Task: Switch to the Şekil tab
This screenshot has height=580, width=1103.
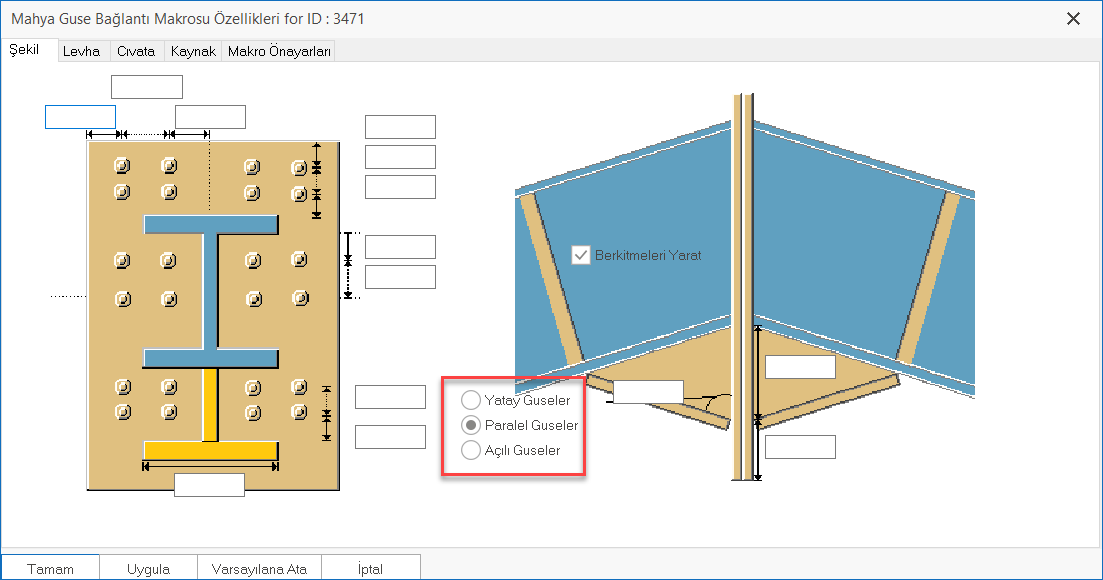Action: click(25, 50)
